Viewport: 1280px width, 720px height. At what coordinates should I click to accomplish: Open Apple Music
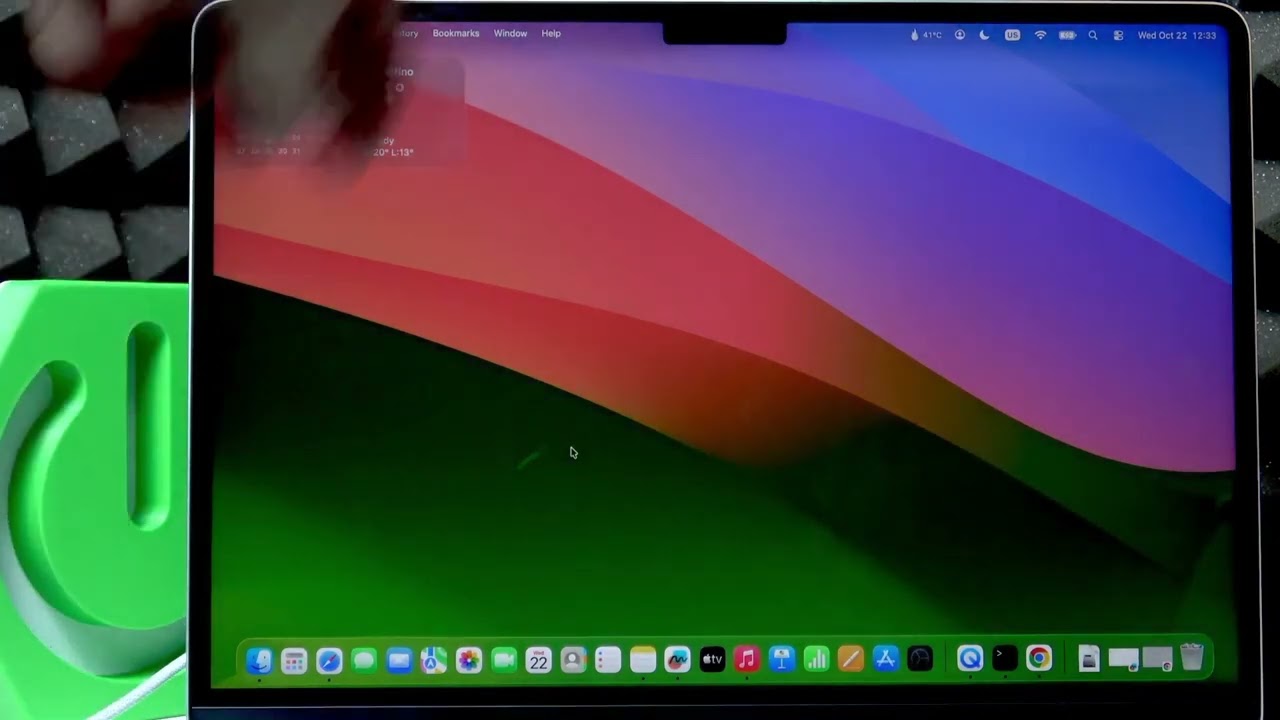[746, 658]
